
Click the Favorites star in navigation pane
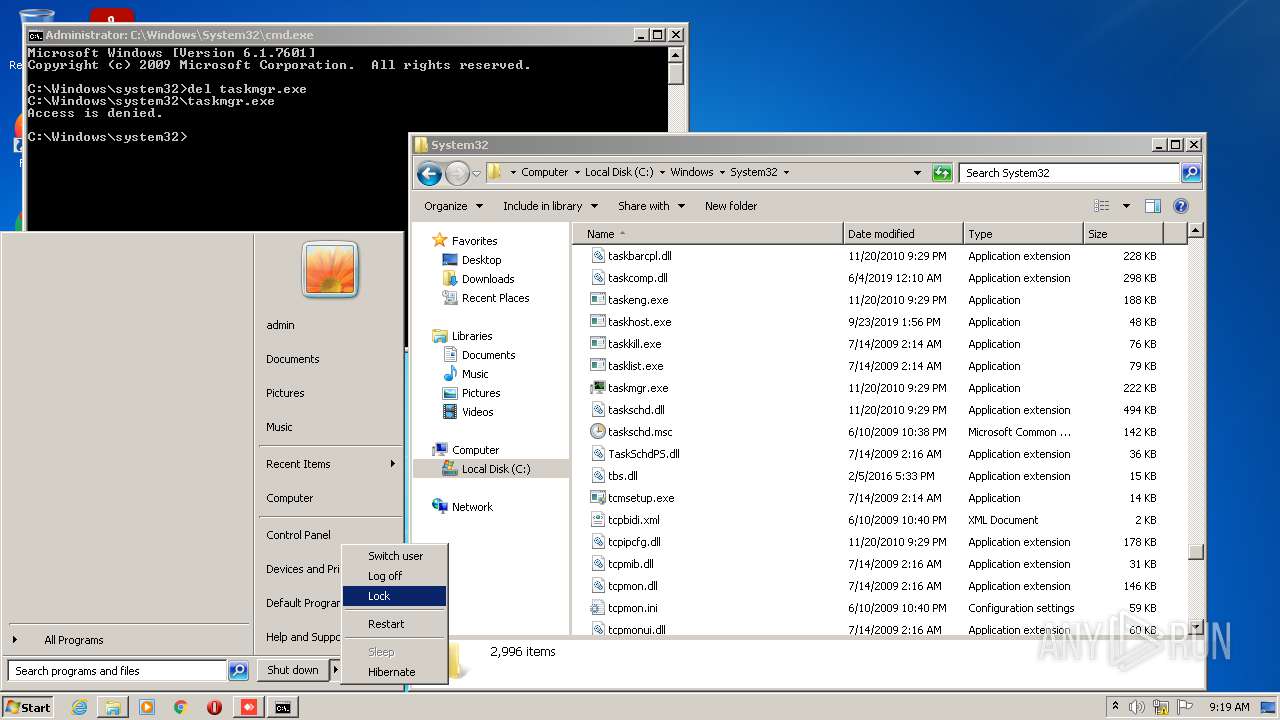tap(439, 240)
